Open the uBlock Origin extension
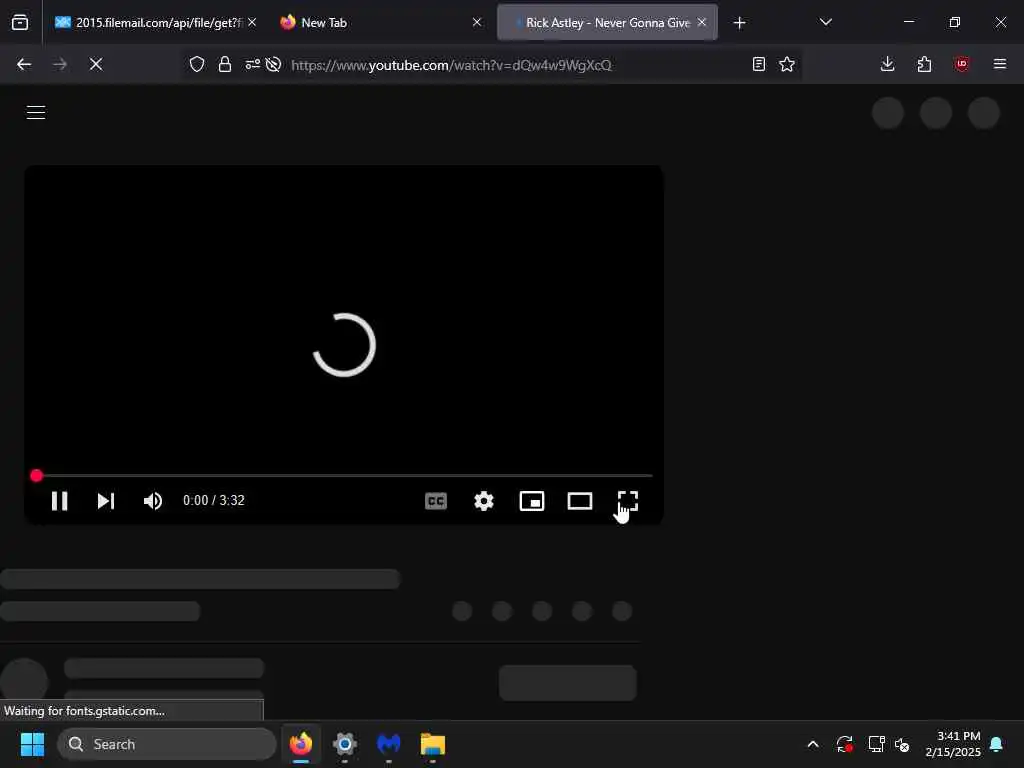Viewport: 1024px width, 768px height. 961,64
